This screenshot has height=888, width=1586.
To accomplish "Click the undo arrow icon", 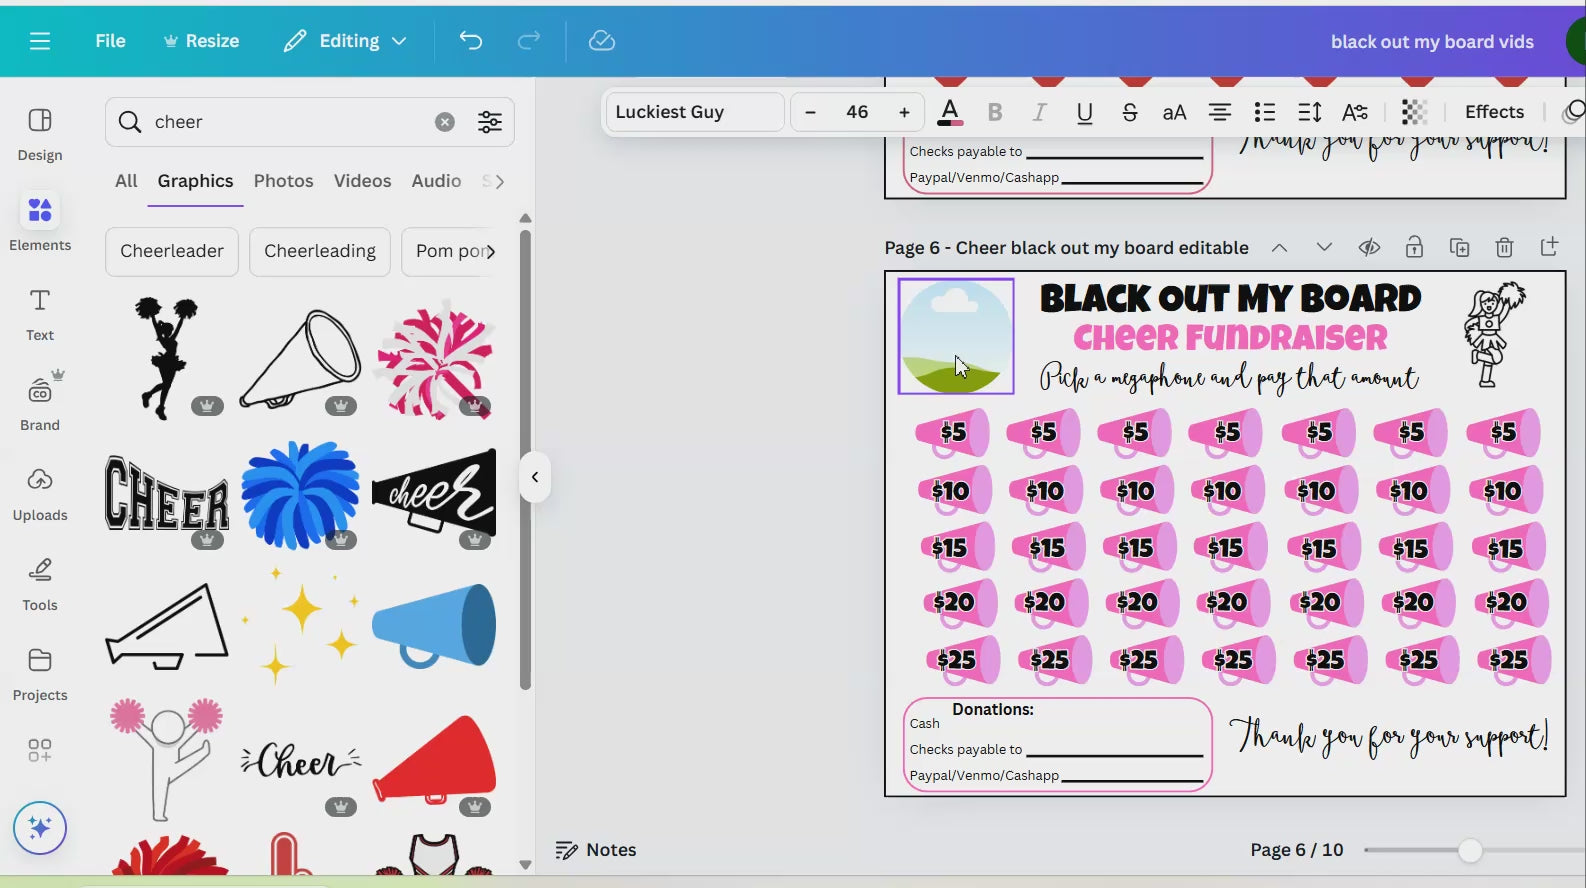I will 470,41.
